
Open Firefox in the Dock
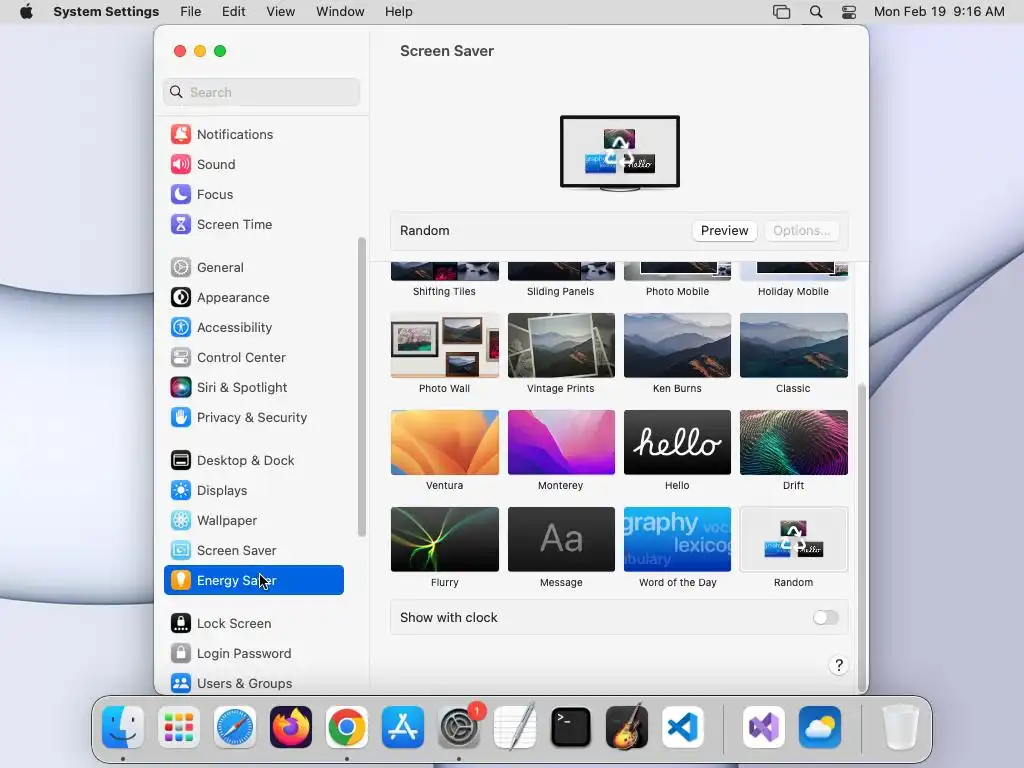coord(291,728)
